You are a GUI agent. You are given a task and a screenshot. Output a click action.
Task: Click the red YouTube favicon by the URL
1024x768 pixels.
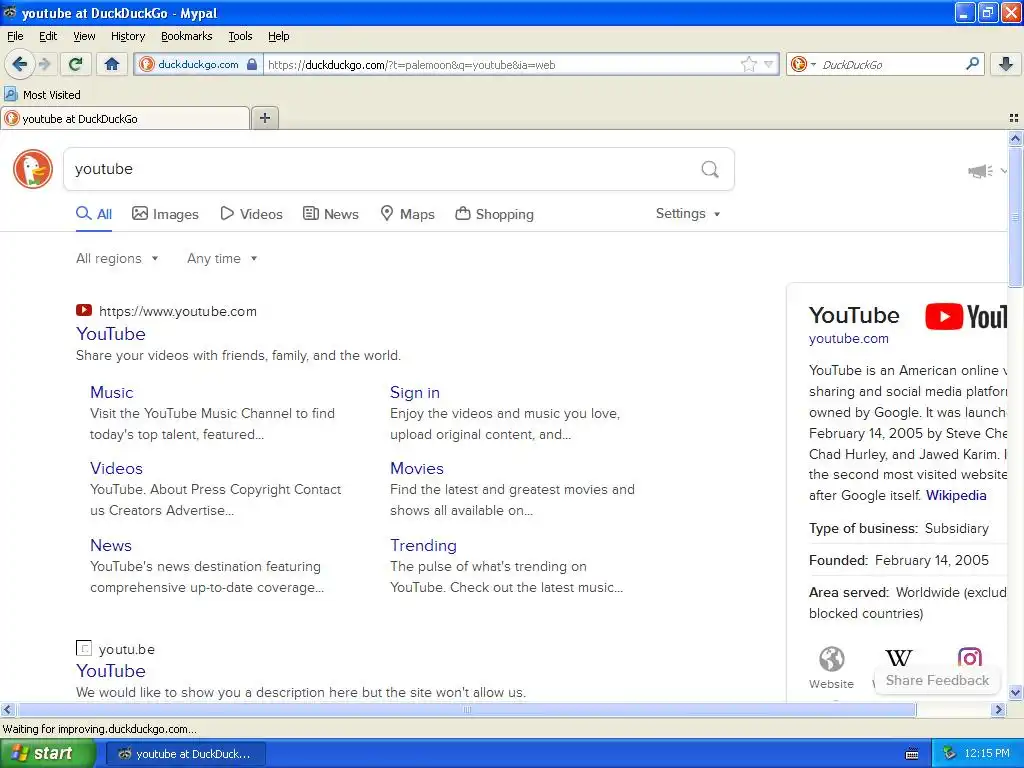tap(84, 310)
